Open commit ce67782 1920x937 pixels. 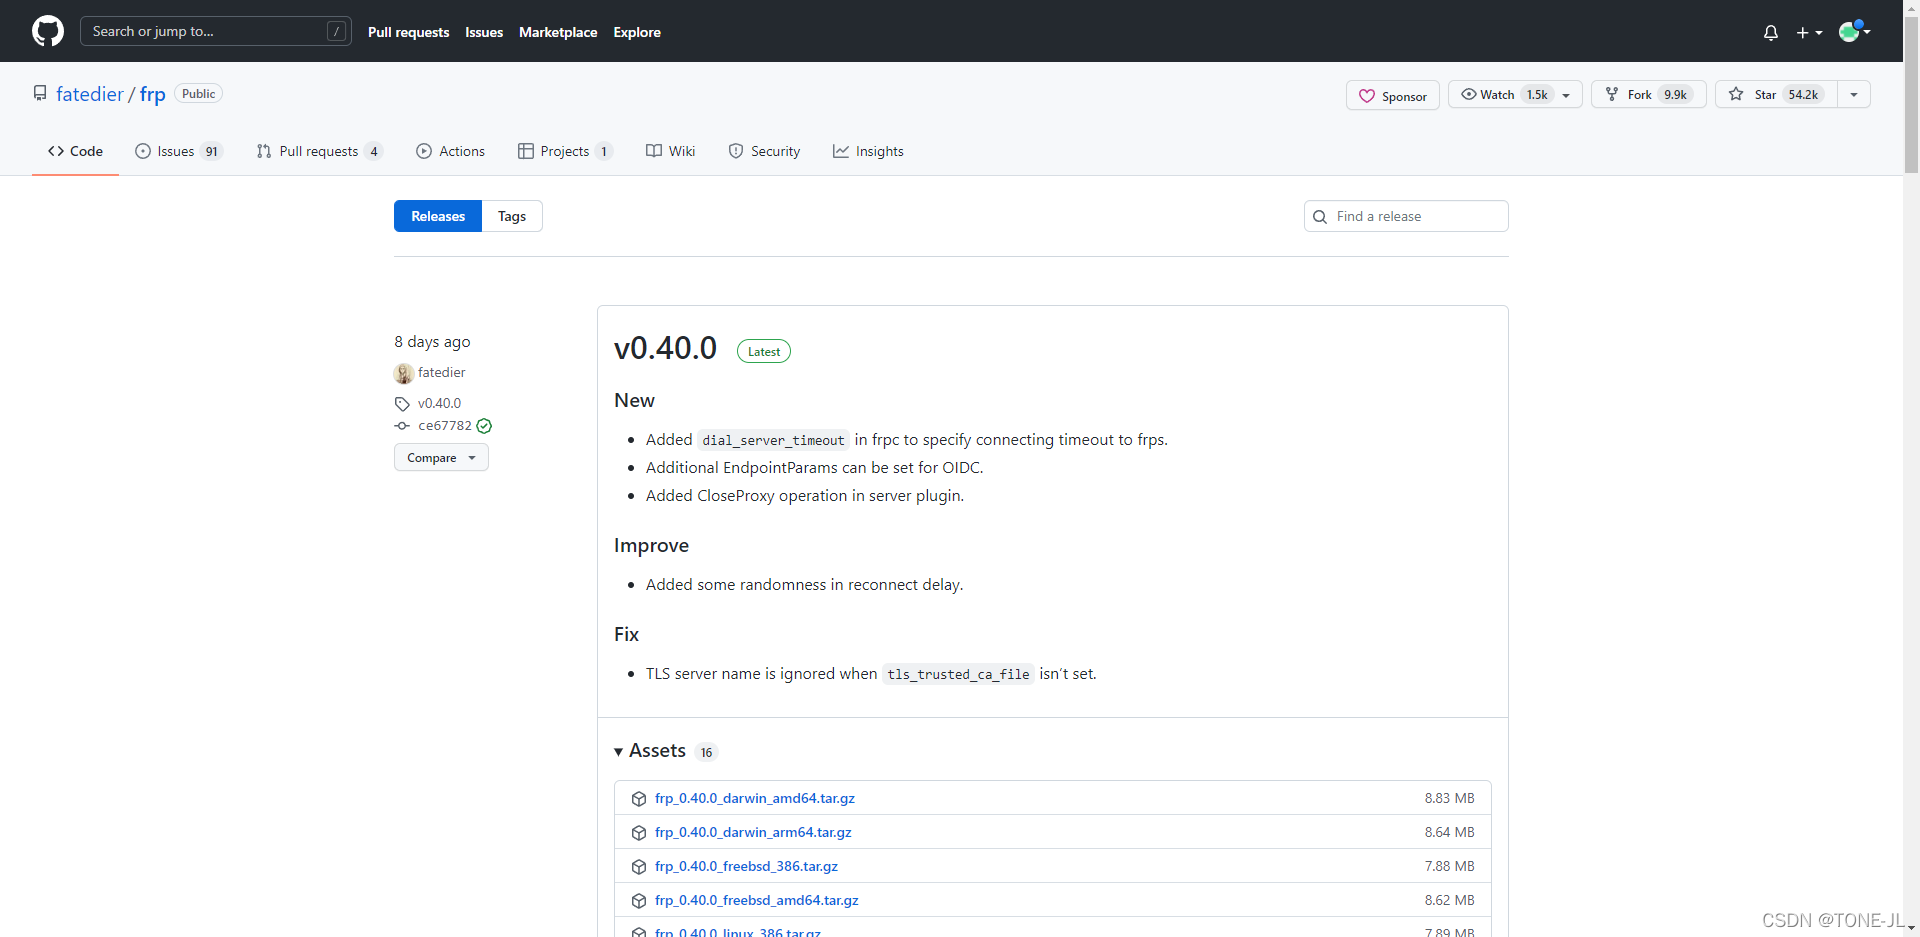click(x=445, y=425)
